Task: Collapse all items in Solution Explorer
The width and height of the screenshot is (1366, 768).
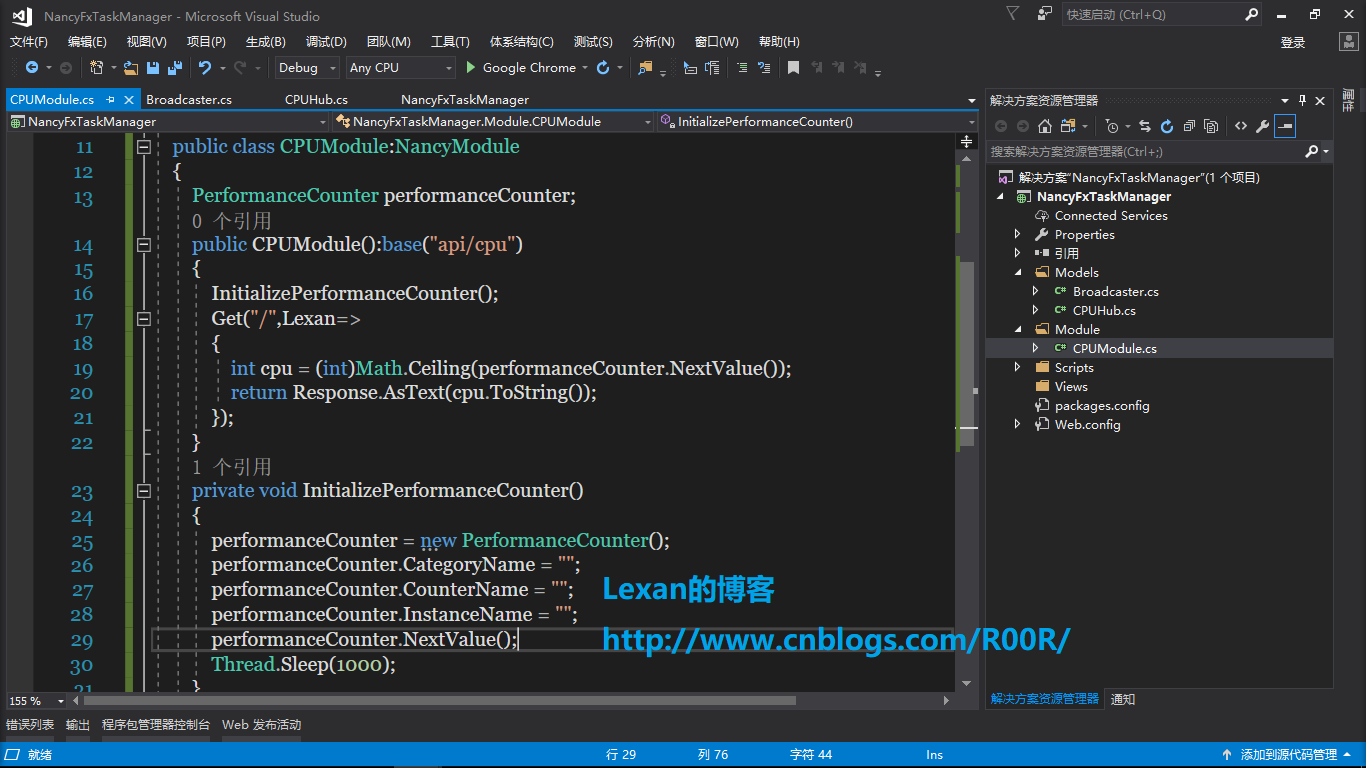Action: tap(1189, 126)
